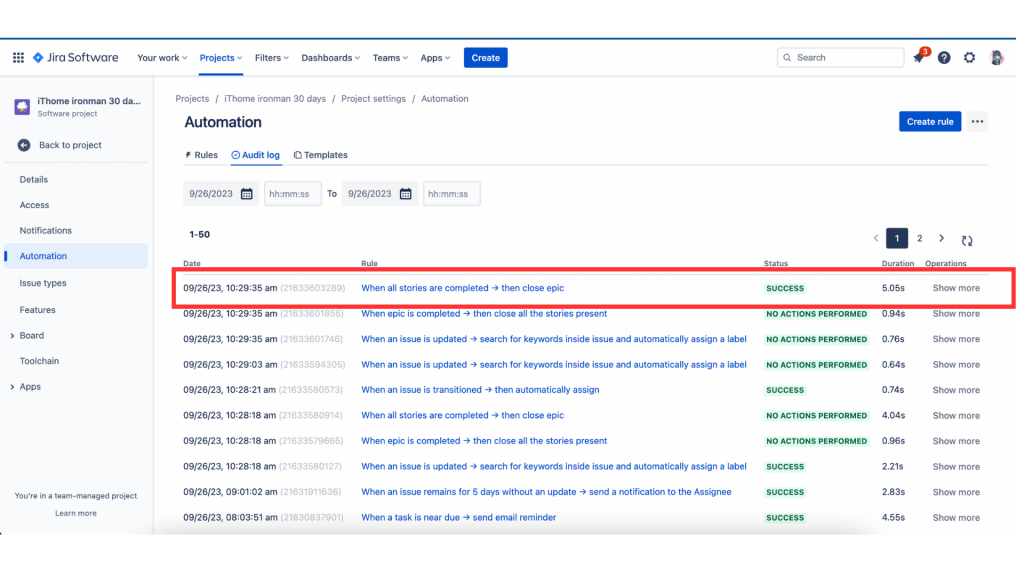This screenshot has height=576, width=1024.
Task: Open the help question mark icon
Action: point(944,57)
